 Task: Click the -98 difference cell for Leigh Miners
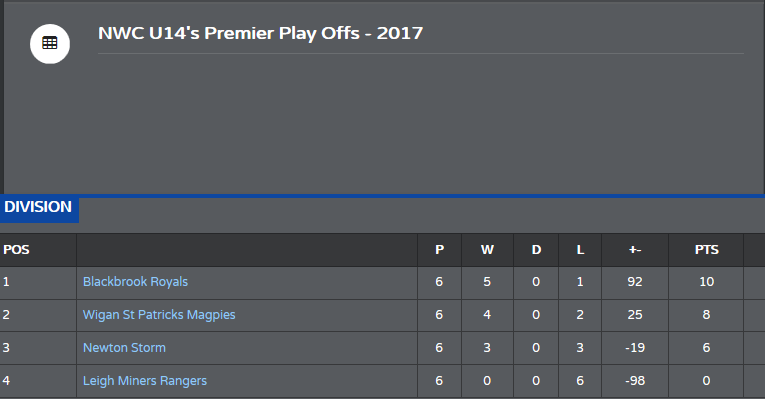635,381
